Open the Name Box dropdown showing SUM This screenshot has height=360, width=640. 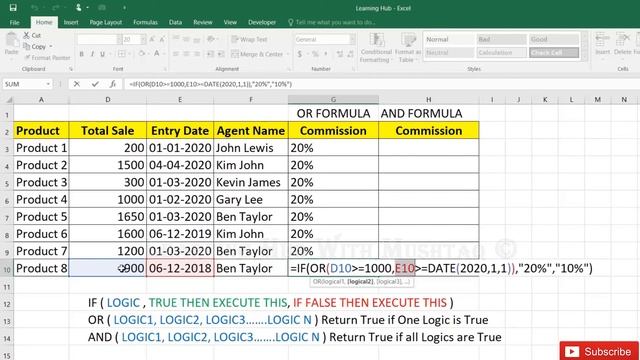[48, 84]
